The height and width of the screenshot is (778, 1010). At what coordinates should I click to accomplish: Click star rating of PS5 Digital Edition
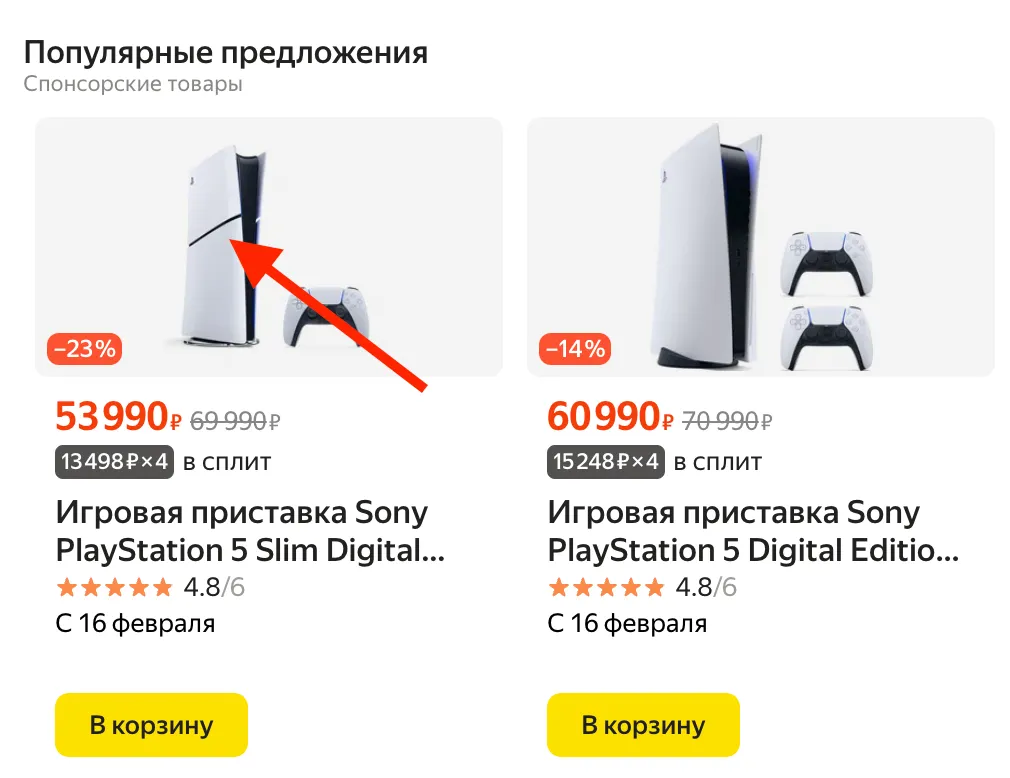coord(606,587)
